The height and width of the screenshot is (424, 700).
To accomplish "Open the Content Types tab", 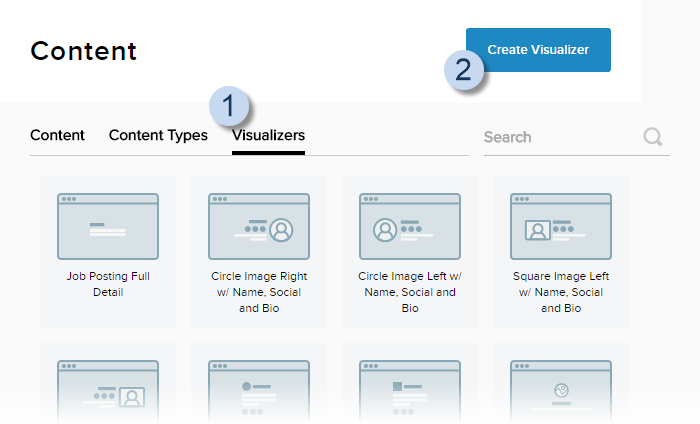I will (158, 135).
